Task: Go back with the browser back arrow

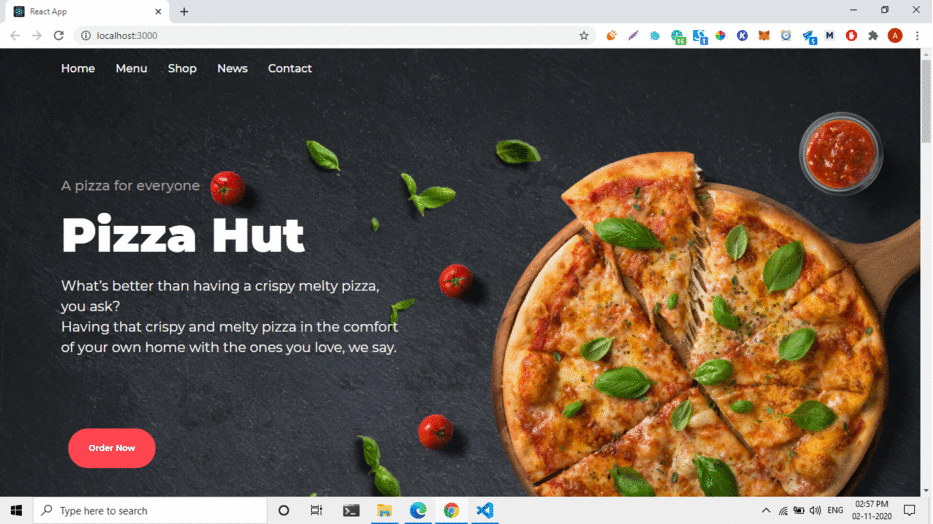Action: (x=15, y=36)
